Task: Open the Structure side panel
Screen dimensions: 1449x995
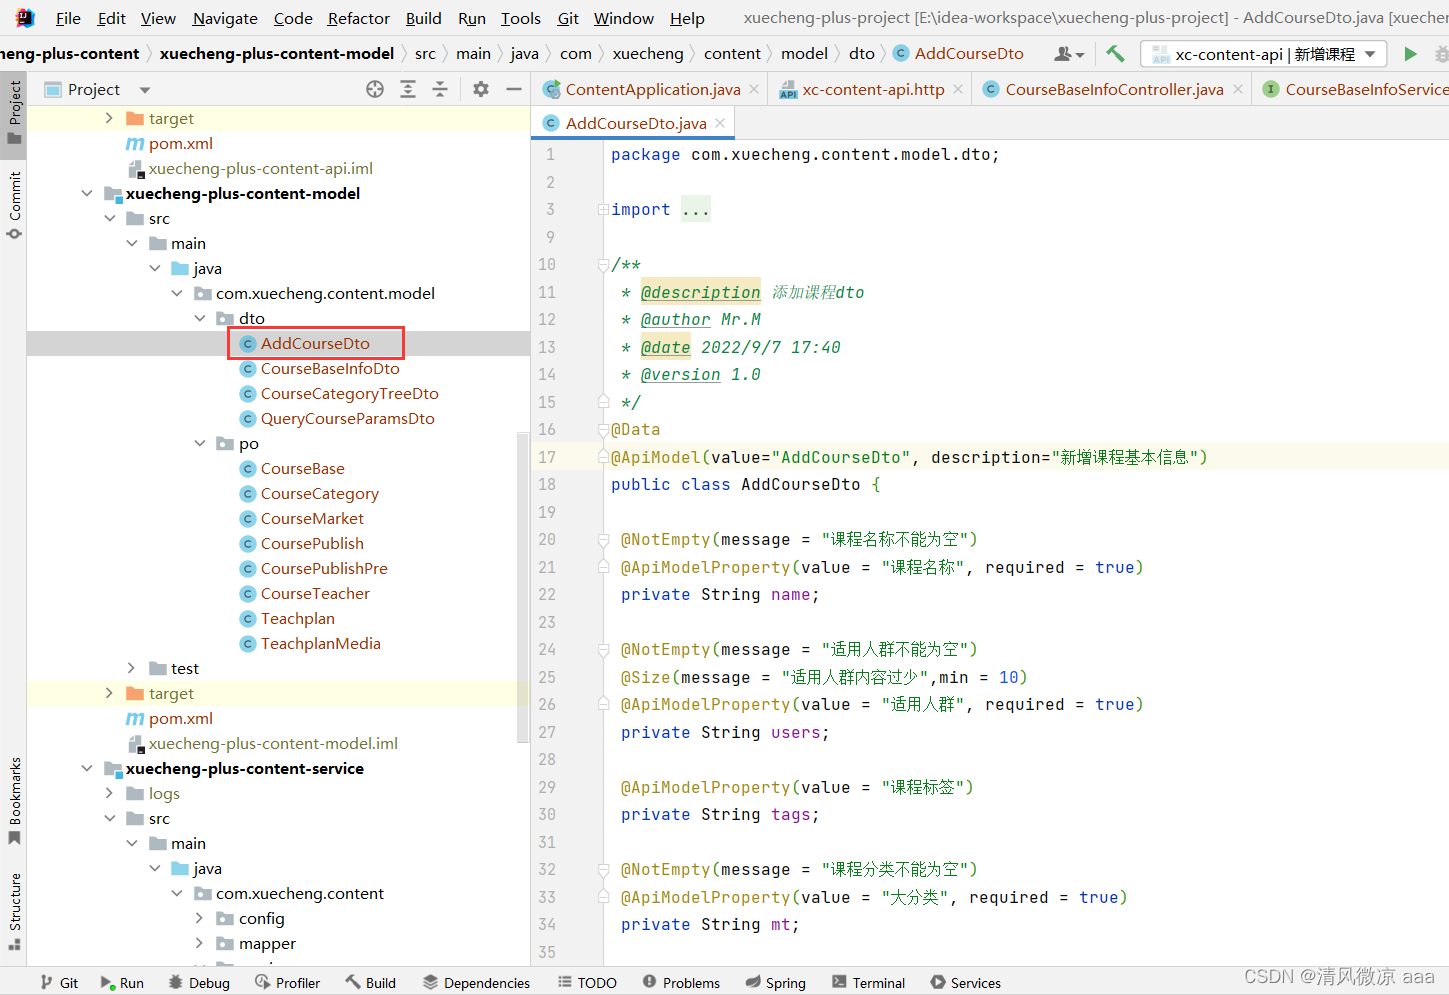Action: tap(14, 912)
